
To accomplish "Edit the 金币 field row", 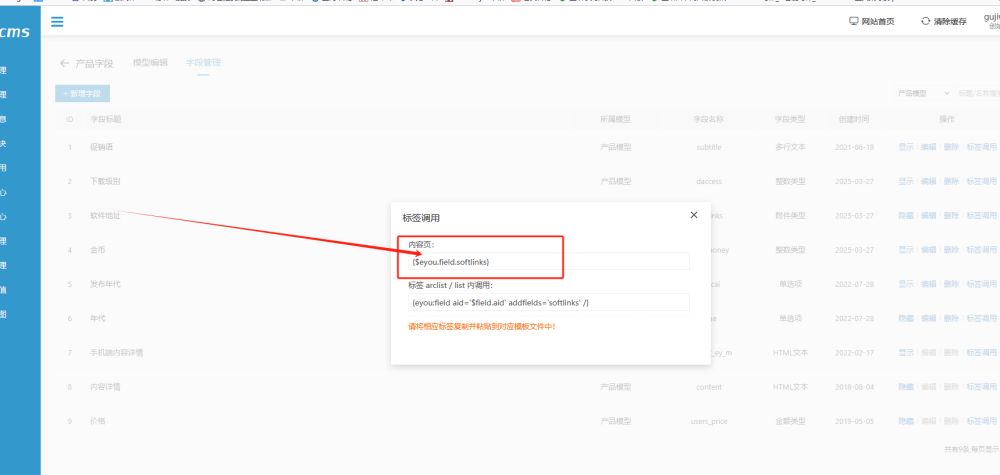I will click(x=929, y=249).
